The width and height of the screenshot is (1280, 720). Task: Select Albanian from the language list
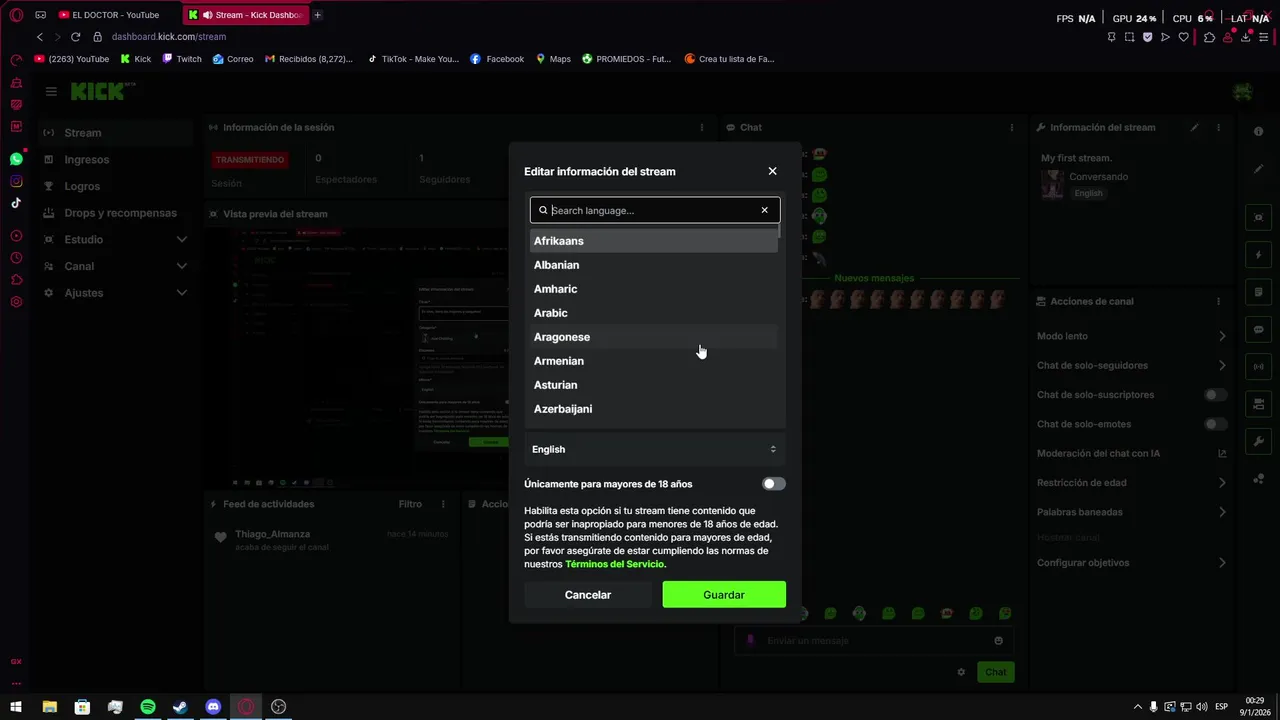[x=654, y=265]
